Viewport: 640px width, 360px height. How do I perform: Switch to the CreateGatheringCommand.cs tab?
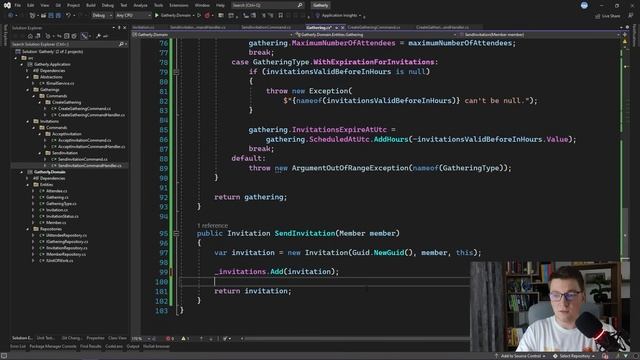coord(374,27)
